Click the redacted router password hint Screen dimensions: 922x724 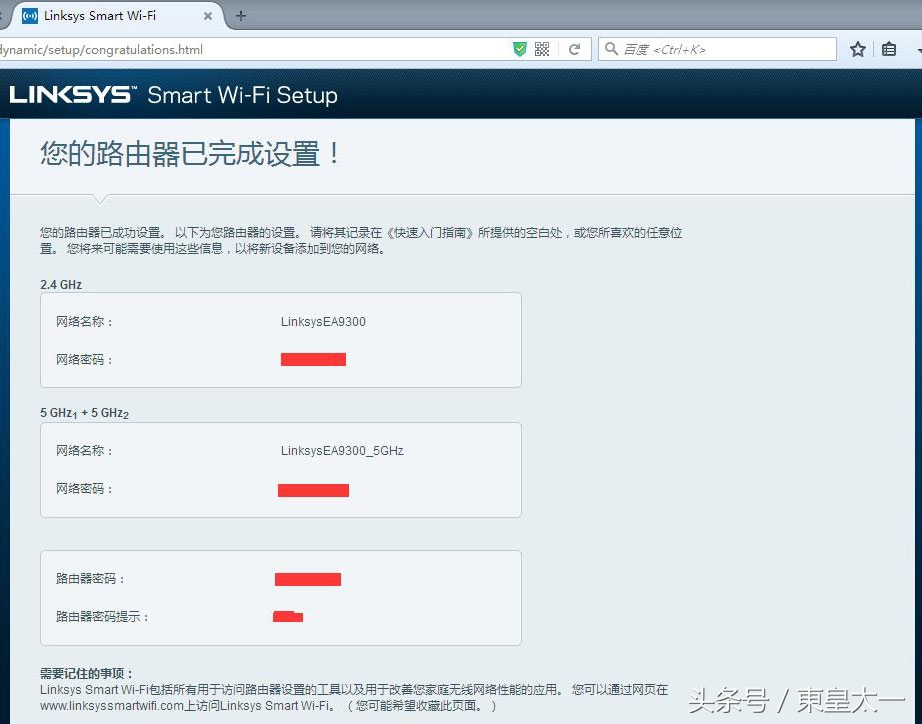[x=288, y=616]
